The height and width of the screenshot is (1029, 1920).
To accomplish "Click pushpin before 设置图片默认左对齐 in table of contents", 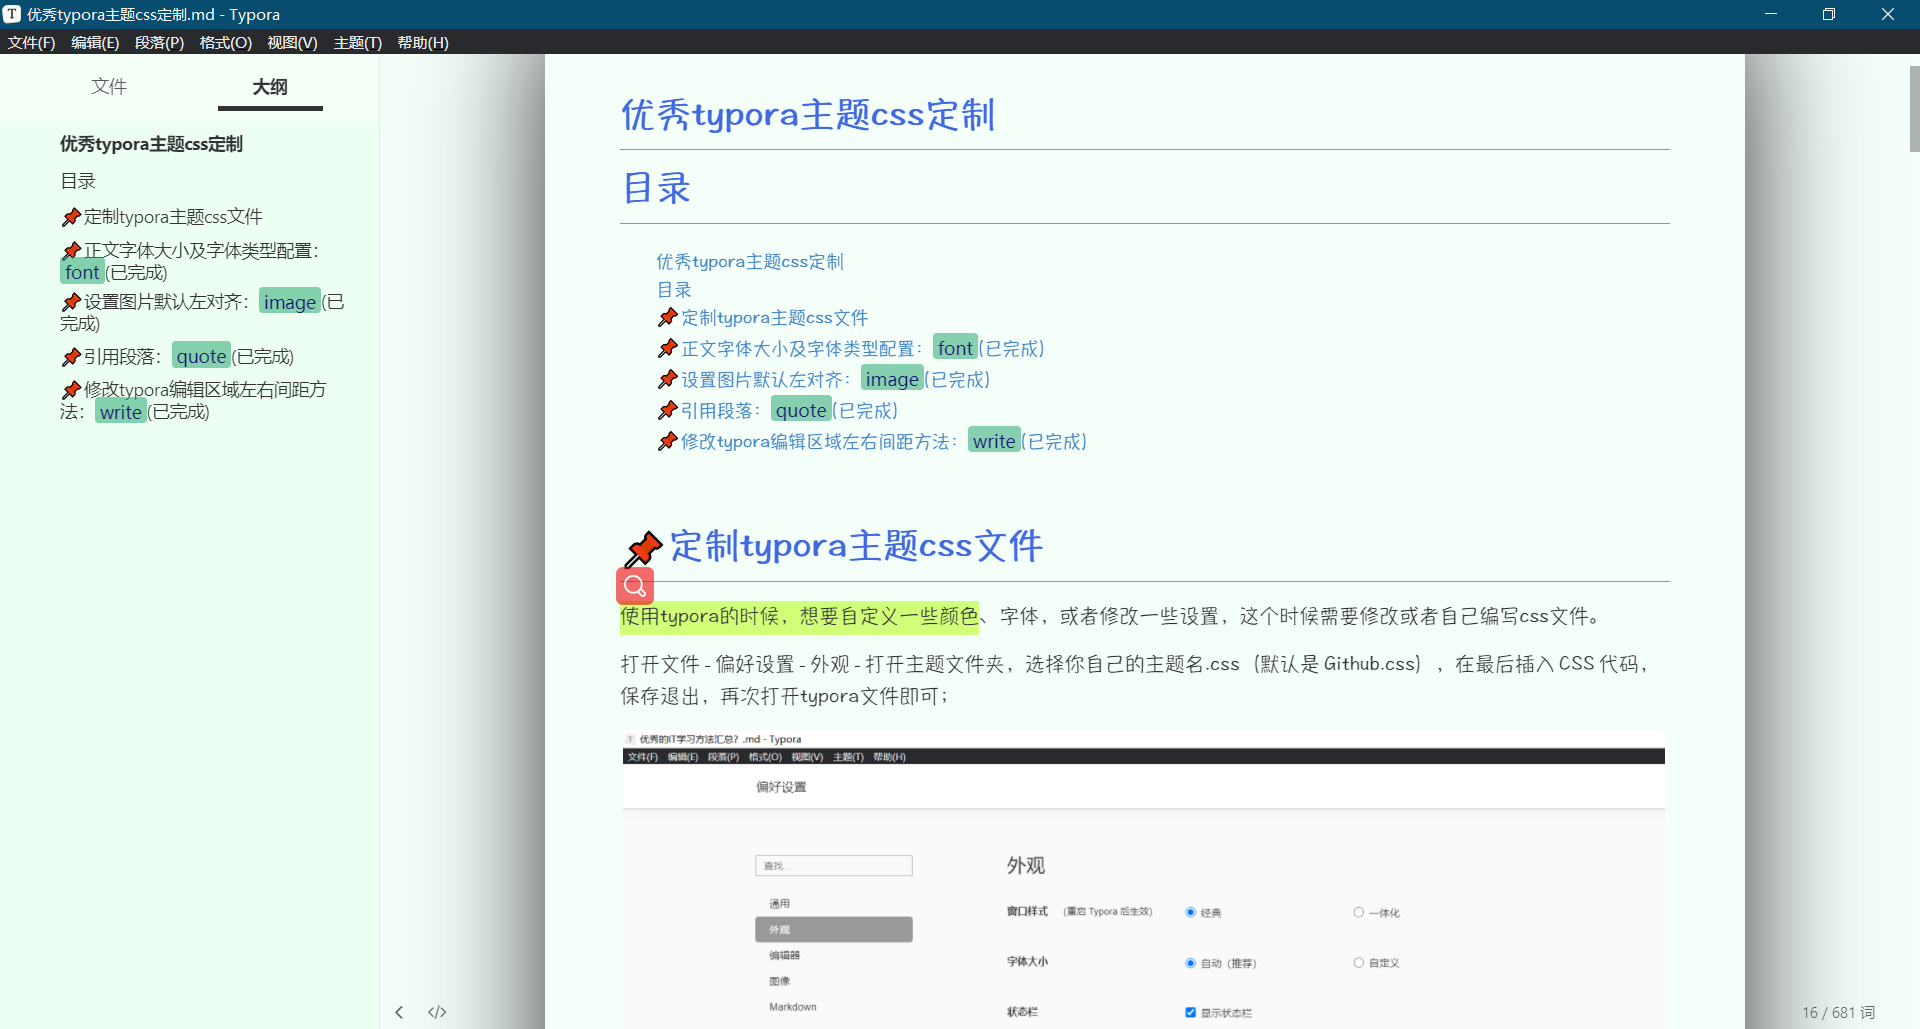I will coord(668,379).
